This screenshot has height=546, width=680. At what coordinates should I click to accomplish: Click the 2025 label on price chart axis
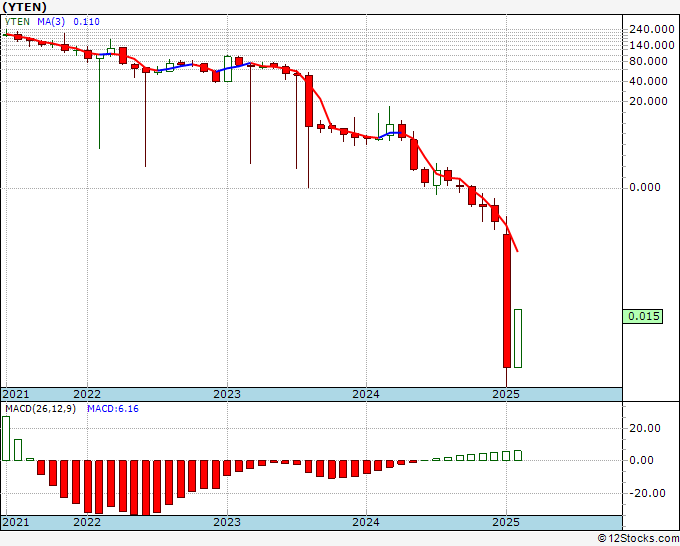[506, 394]
